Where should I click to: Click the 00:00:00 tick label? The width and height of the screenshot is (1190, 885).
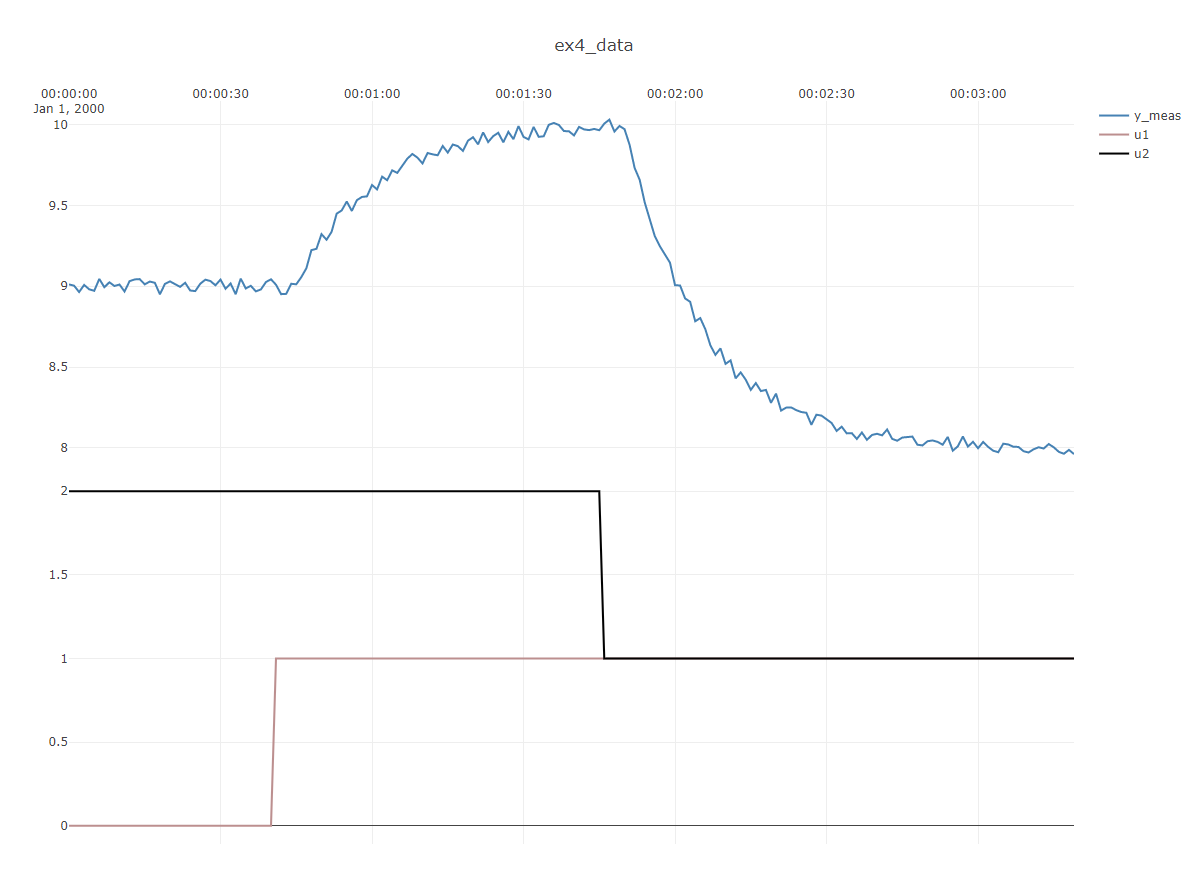point(70,93)
